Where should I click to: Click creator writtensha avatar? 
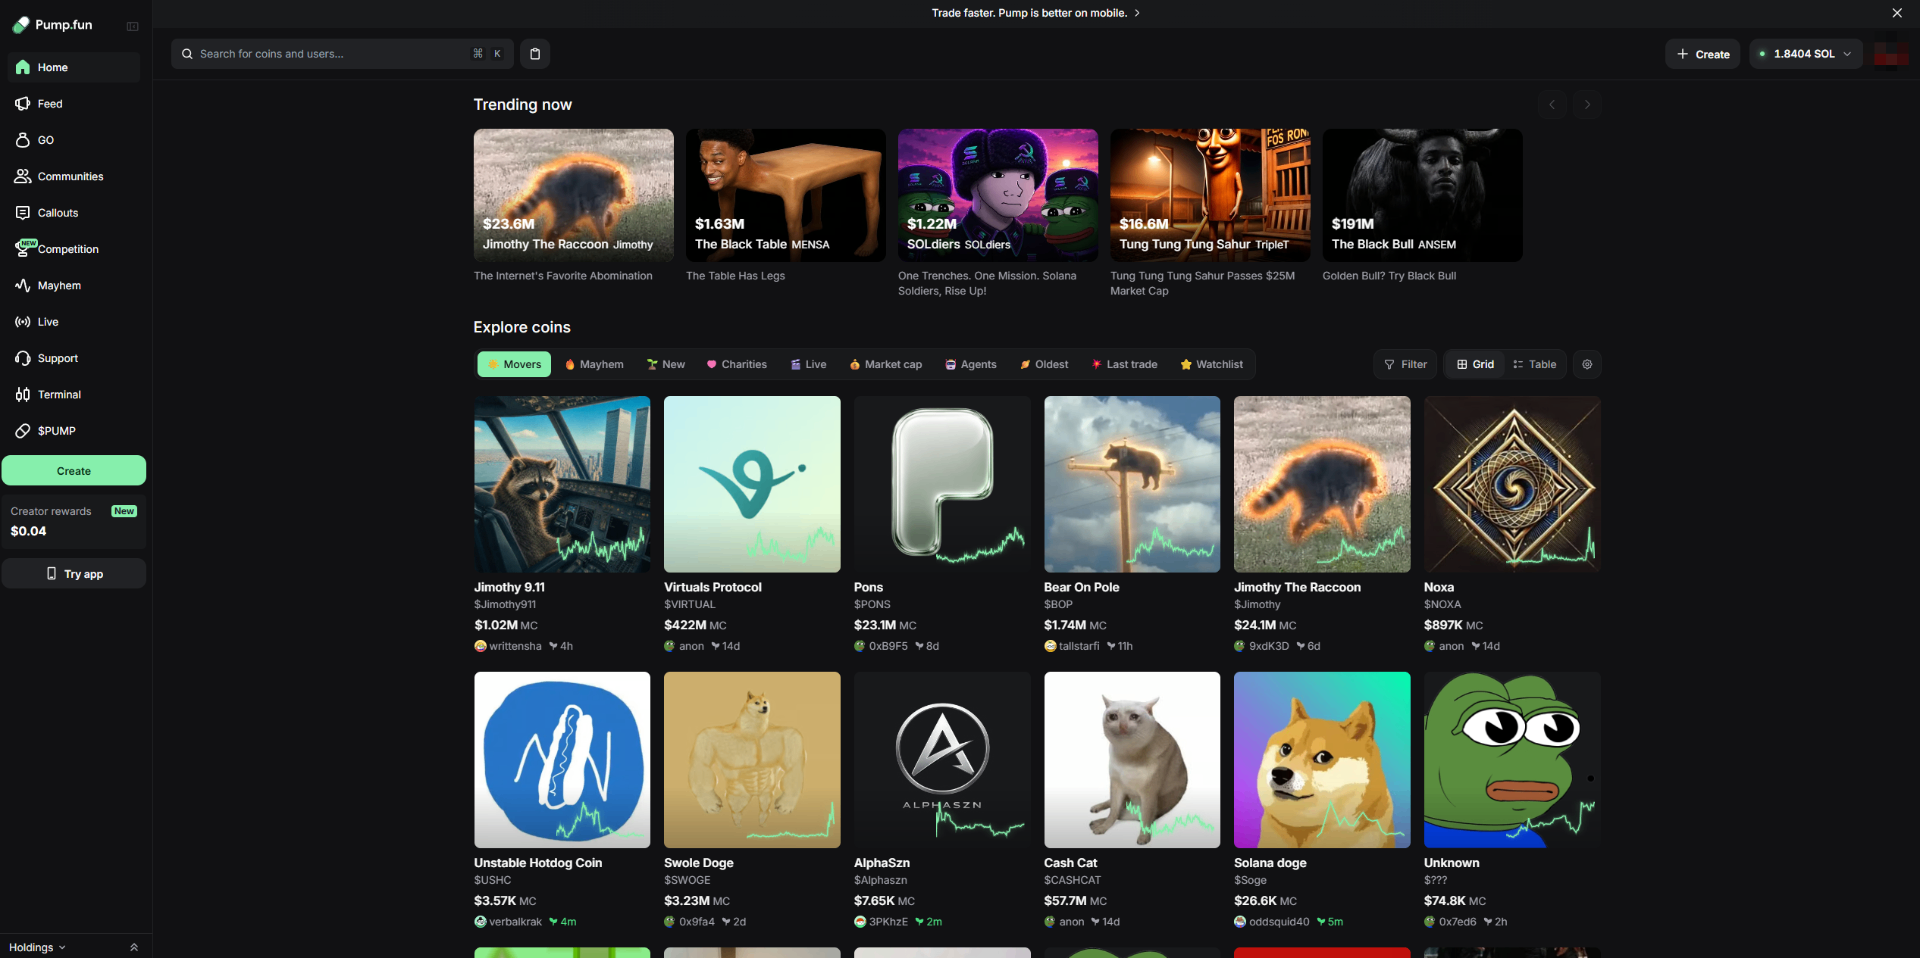click(480, 646)
